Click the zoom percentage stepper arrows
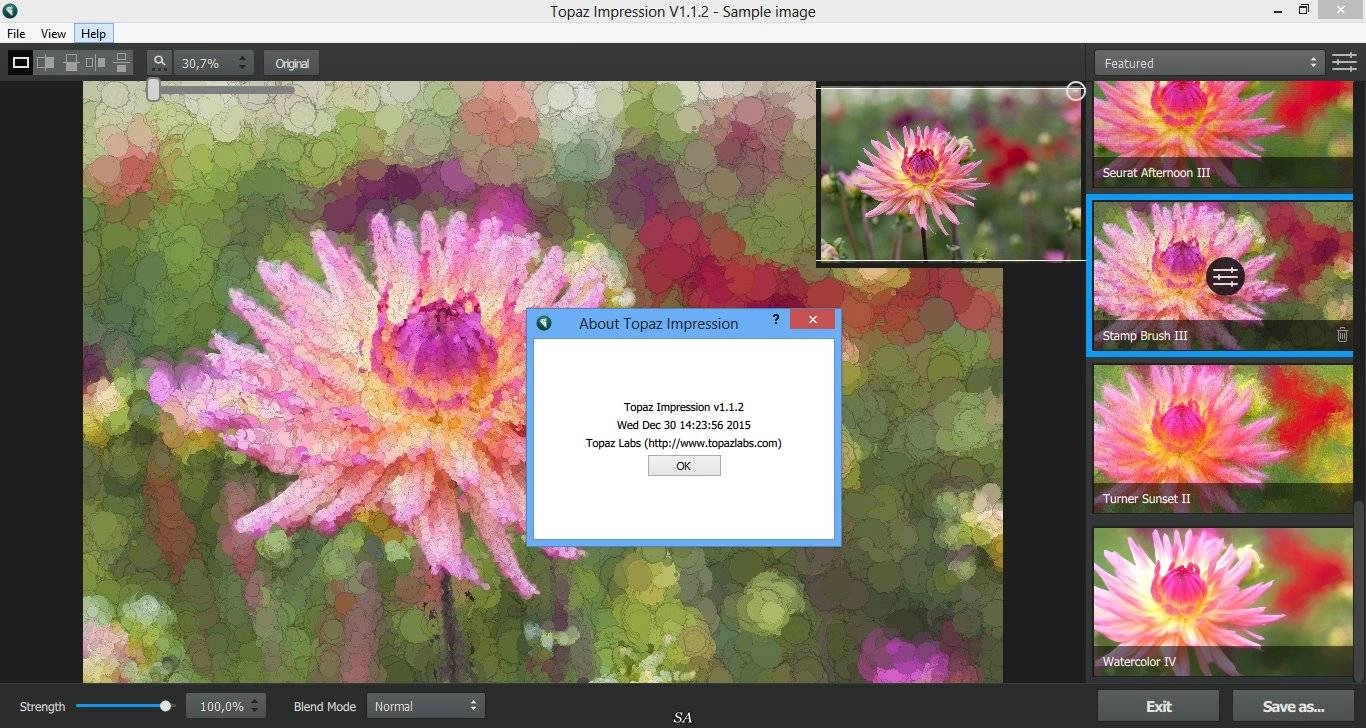 click(242, 63)
